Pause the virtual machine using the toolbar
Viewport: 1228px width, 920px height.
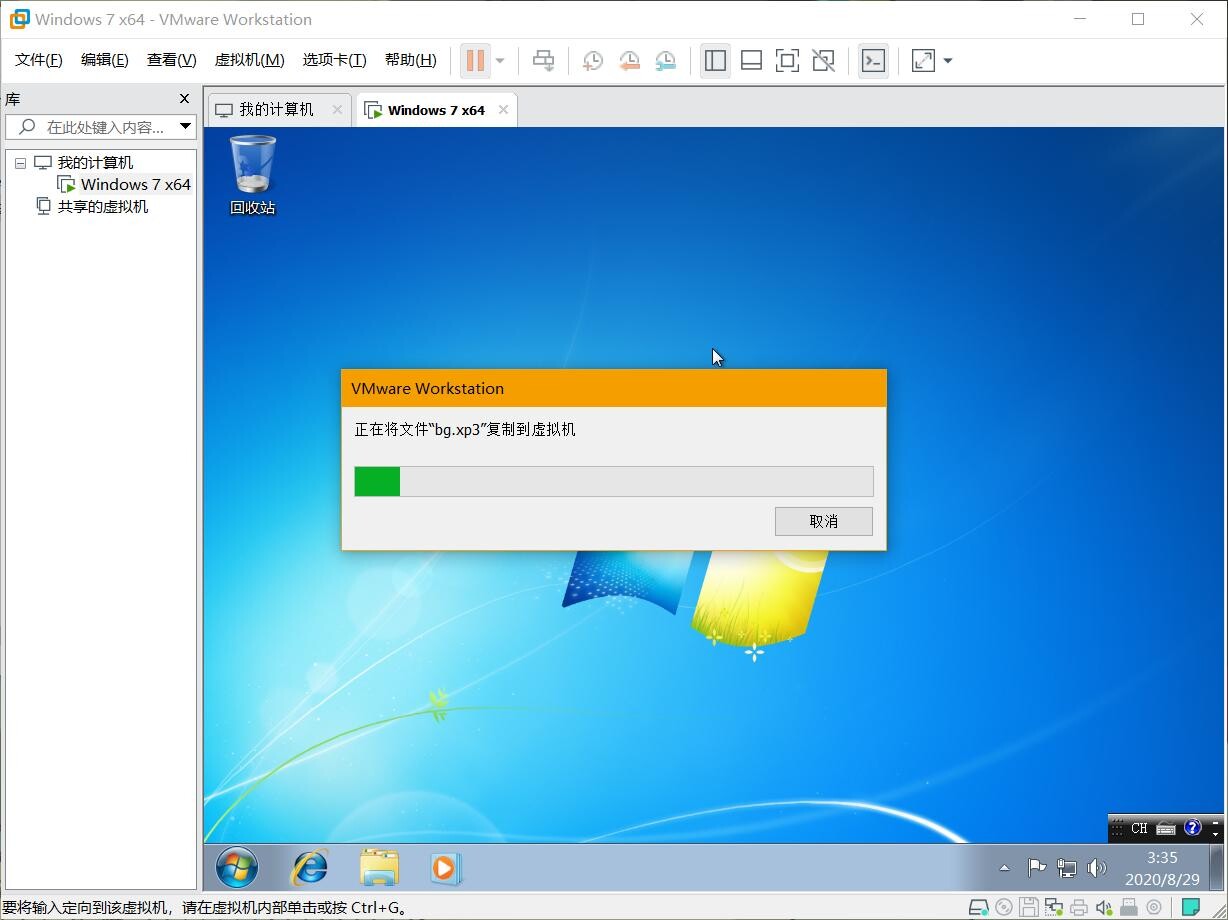[475, 61]
